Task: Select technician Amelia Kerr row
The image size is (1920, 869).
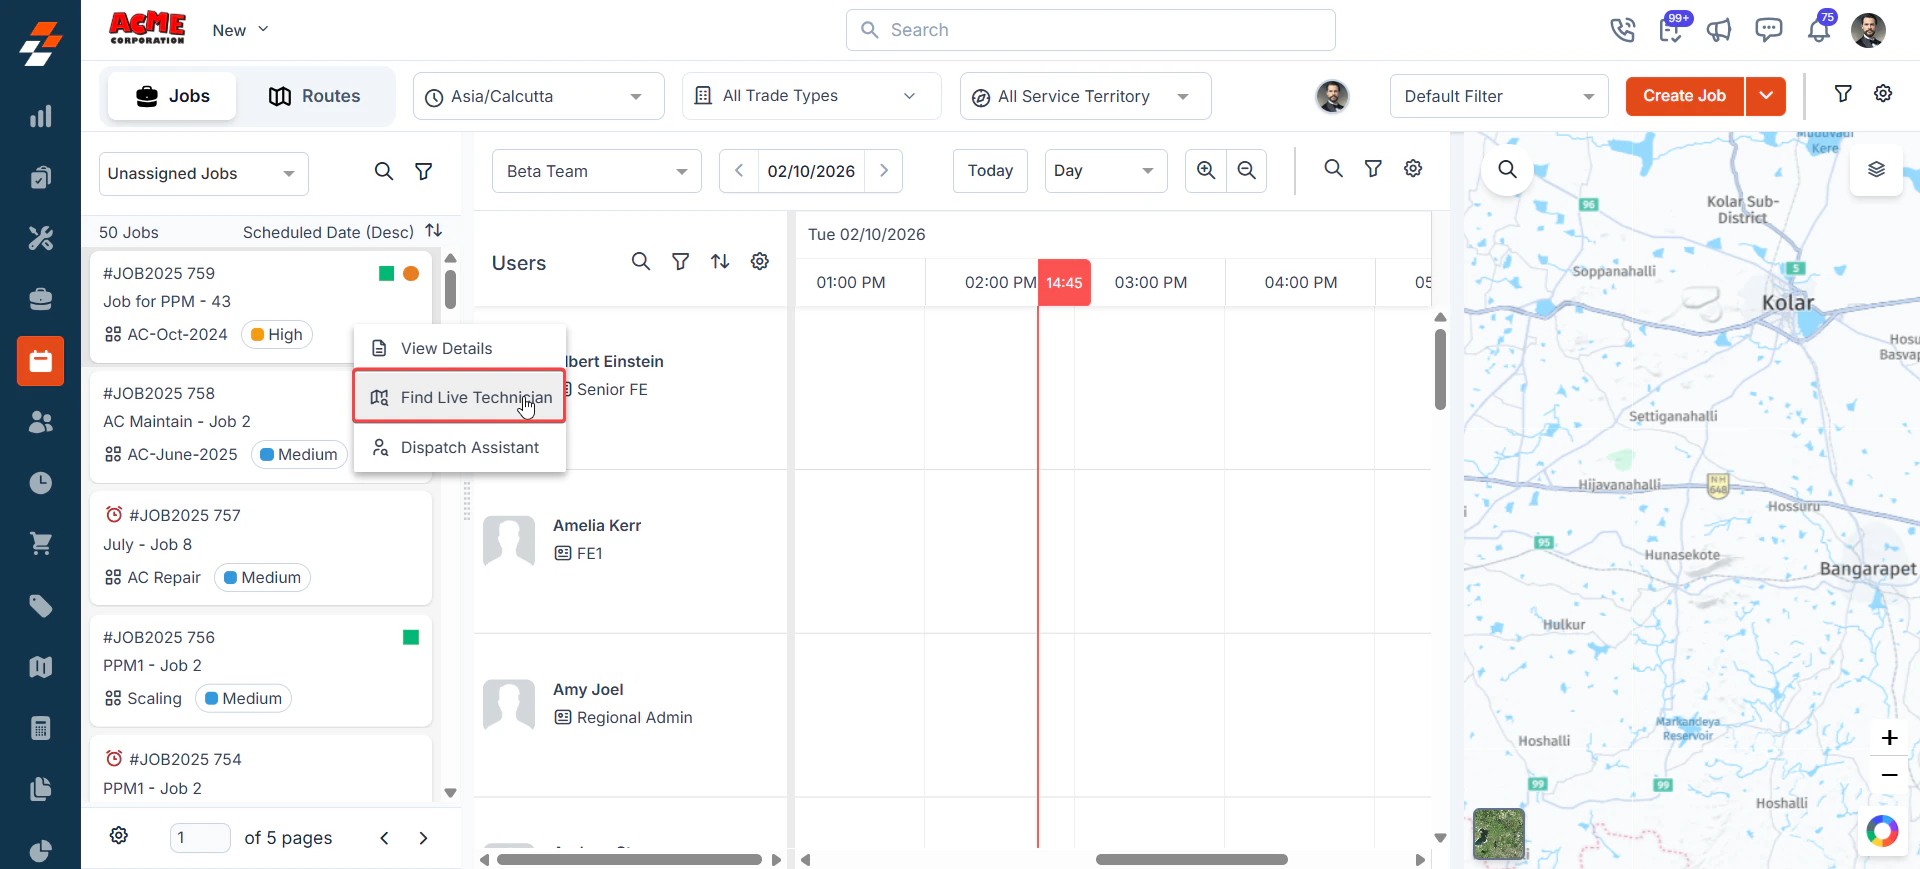Action: tap(630, 551)
